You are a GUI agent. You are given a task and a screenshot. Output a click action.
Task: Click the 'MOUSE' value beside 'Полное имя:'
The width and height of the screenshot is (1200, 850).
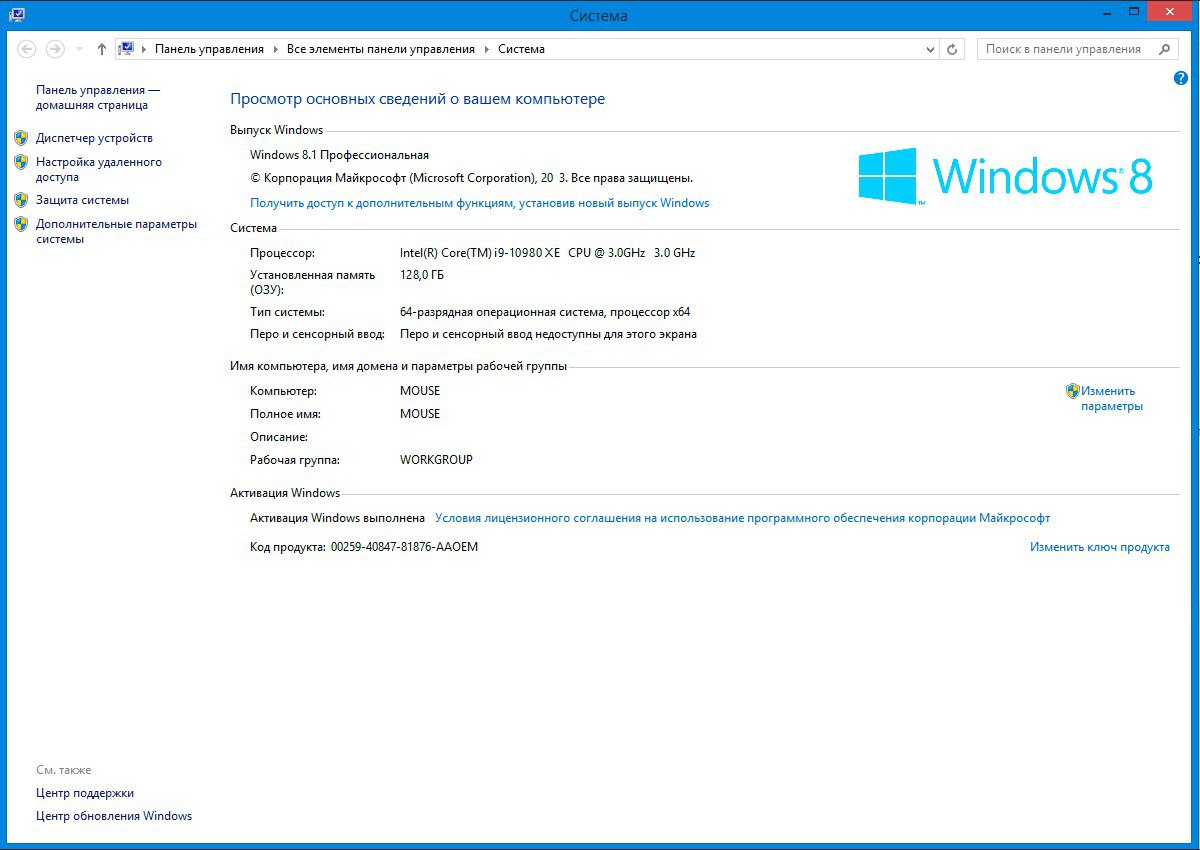[420, 414]
